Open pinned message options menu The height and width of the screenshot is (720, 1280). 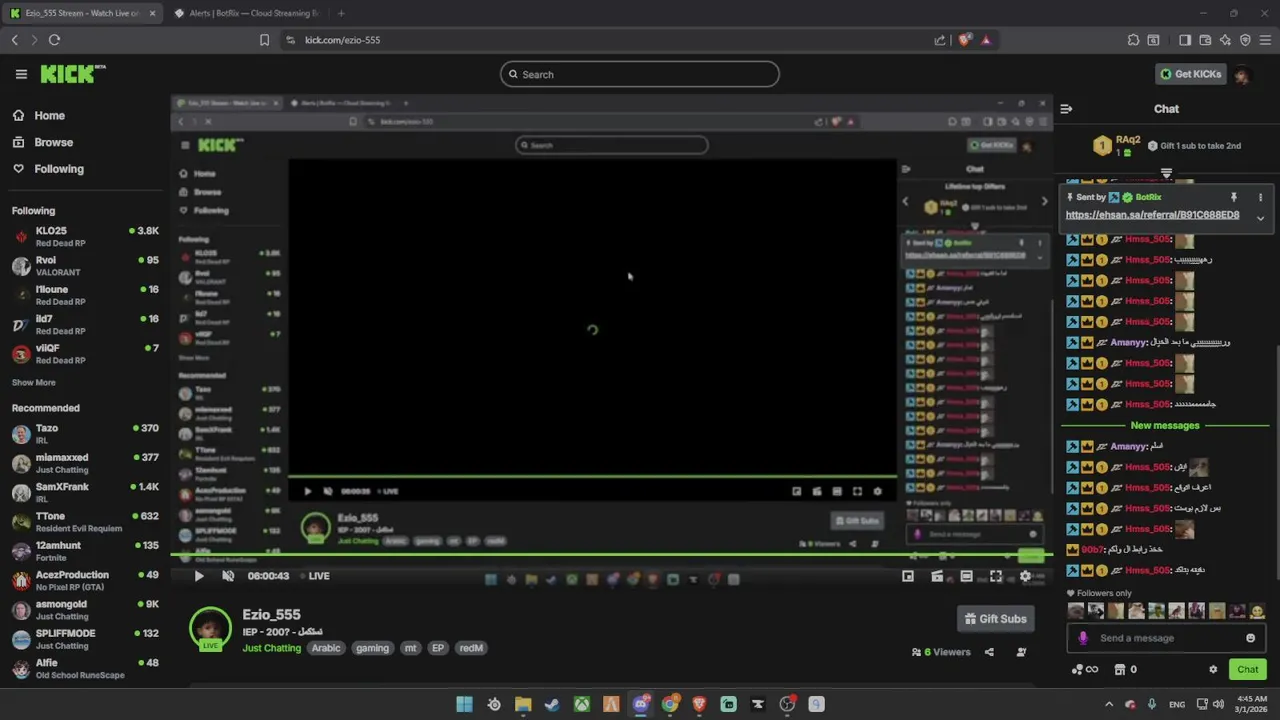tap(1260, 198)
